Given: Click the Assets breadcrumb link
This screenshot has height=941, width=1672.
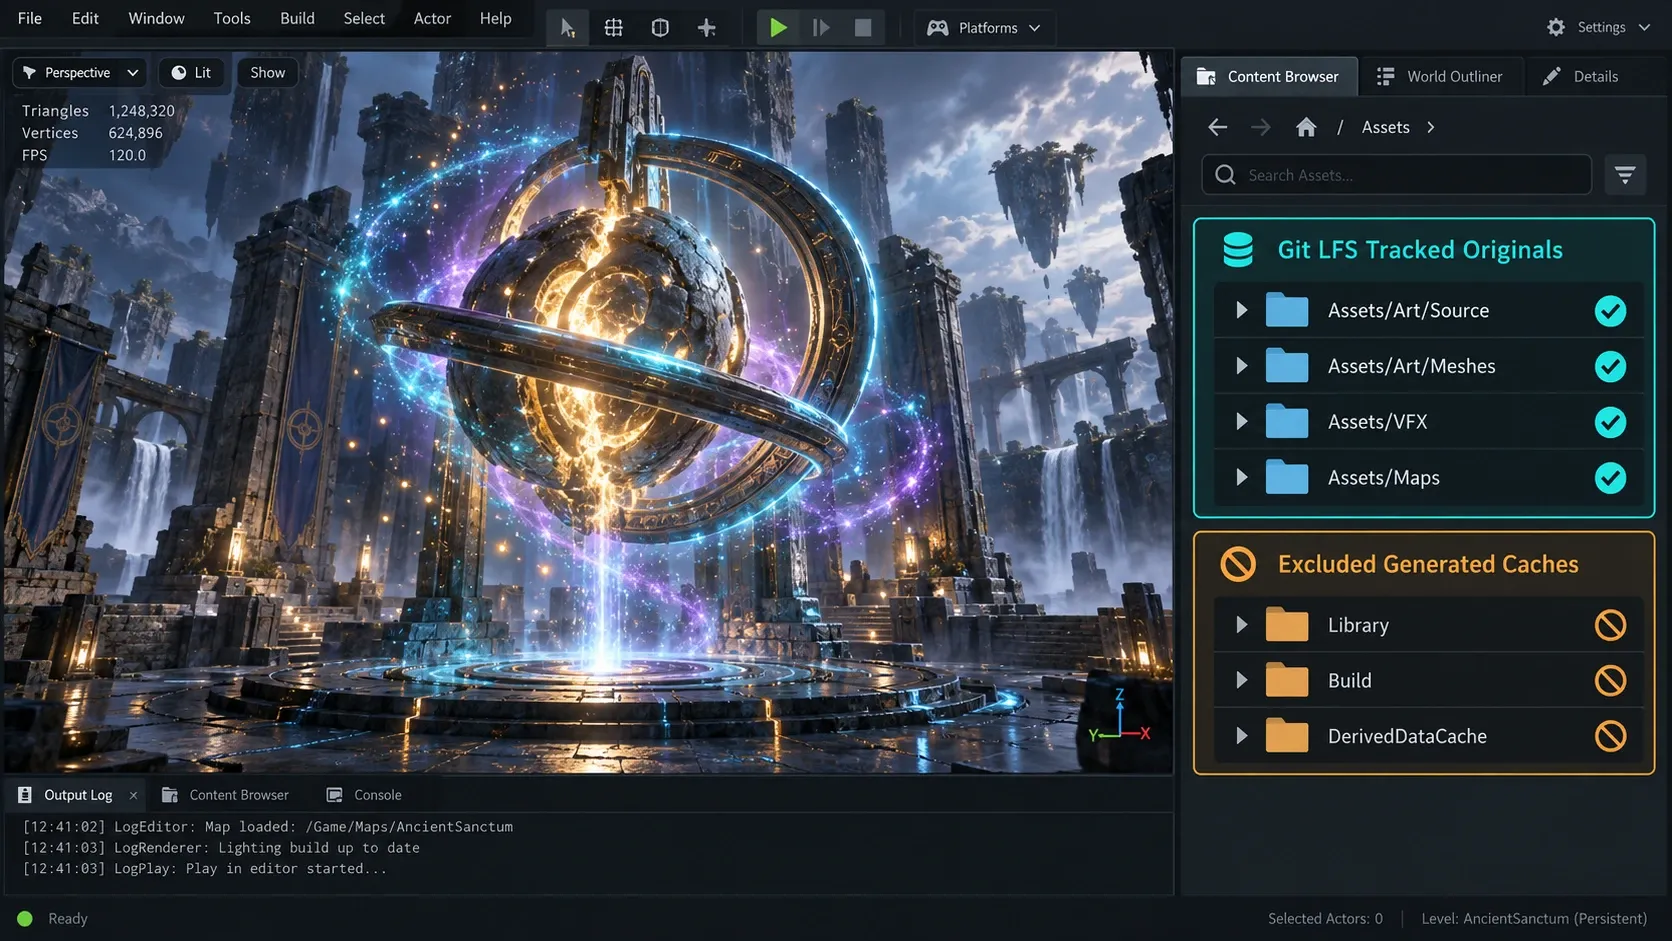Looking at the screenshot, I should tap(1385, 127).
